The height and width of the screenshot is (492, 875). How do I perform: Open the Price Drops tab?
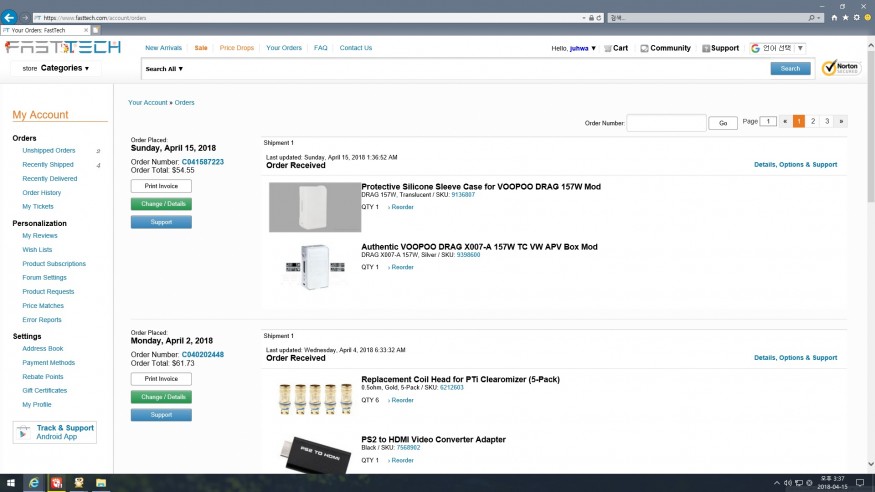tap(237, 48)
